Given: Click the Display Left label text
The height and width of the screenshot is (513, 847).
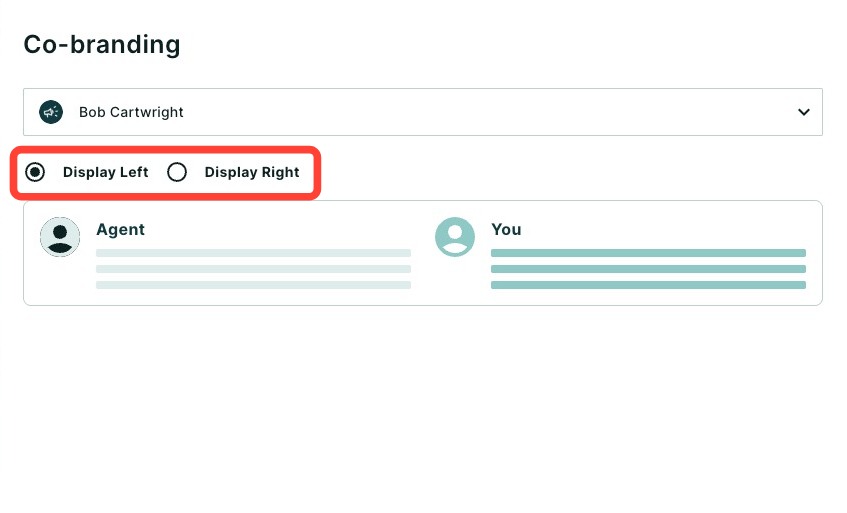Looking at the screenshot, I should (x=105, y=172).
